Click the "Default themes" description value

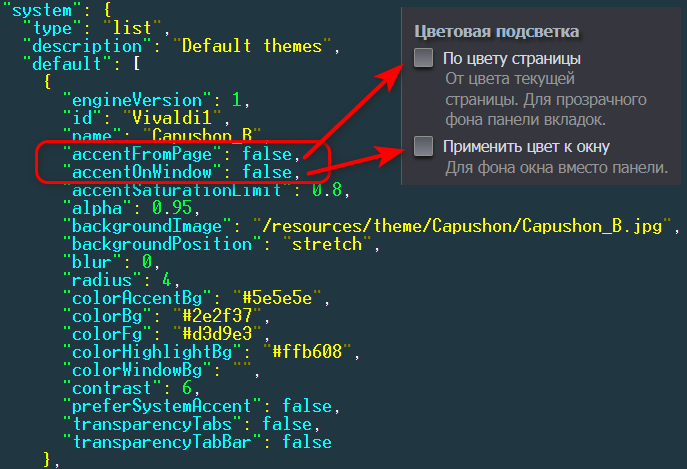(251, 46)
